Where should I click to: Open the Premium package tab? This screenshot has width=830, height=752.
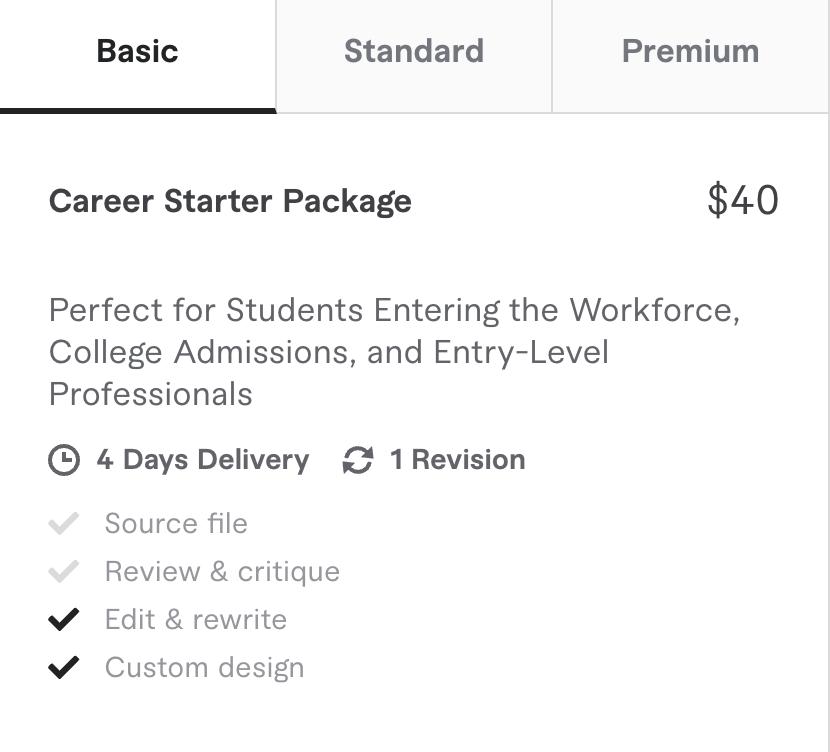tap(690, 52)
